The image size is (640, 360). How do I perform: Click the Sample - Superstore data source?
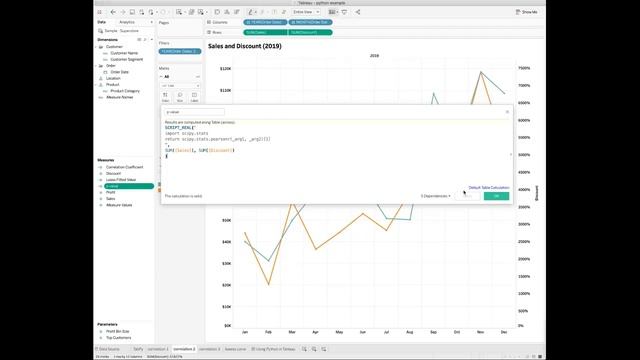point(121,31)
